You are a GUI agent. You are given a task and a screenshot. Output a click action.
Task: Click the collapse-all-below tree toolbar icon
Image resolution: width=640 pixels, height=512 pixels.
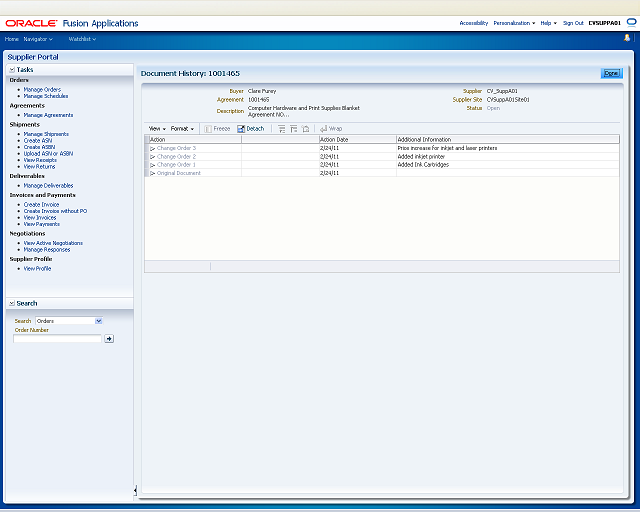(x=293, y=129)
